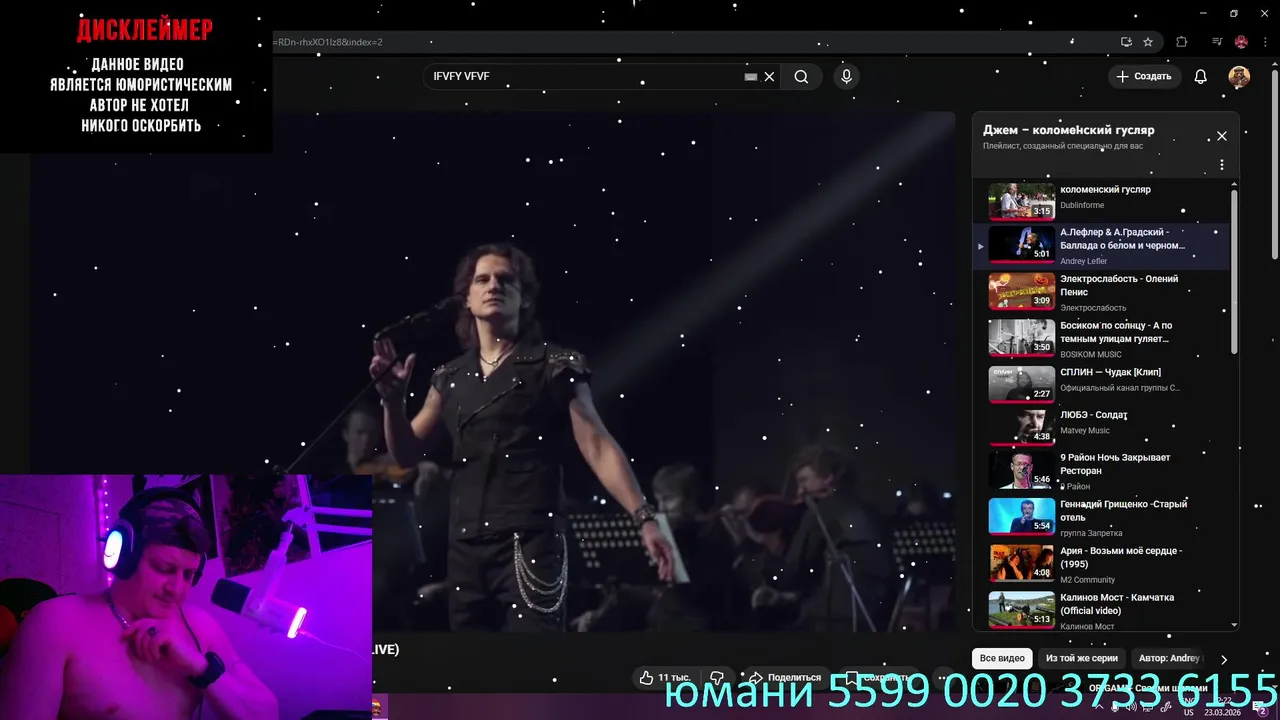Click the ЛЮБЭ thumbnail 4:38
This screenshot has height=720, width=1280.
[x=1021, y=426]
